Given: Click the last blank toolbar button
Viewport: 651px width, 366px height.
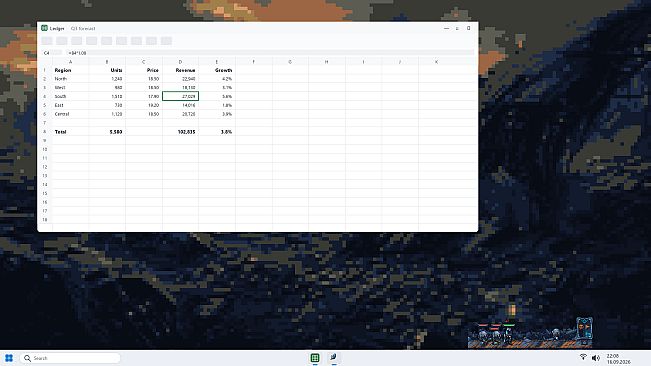Looking at the screenshot, I should click(166, 41).
